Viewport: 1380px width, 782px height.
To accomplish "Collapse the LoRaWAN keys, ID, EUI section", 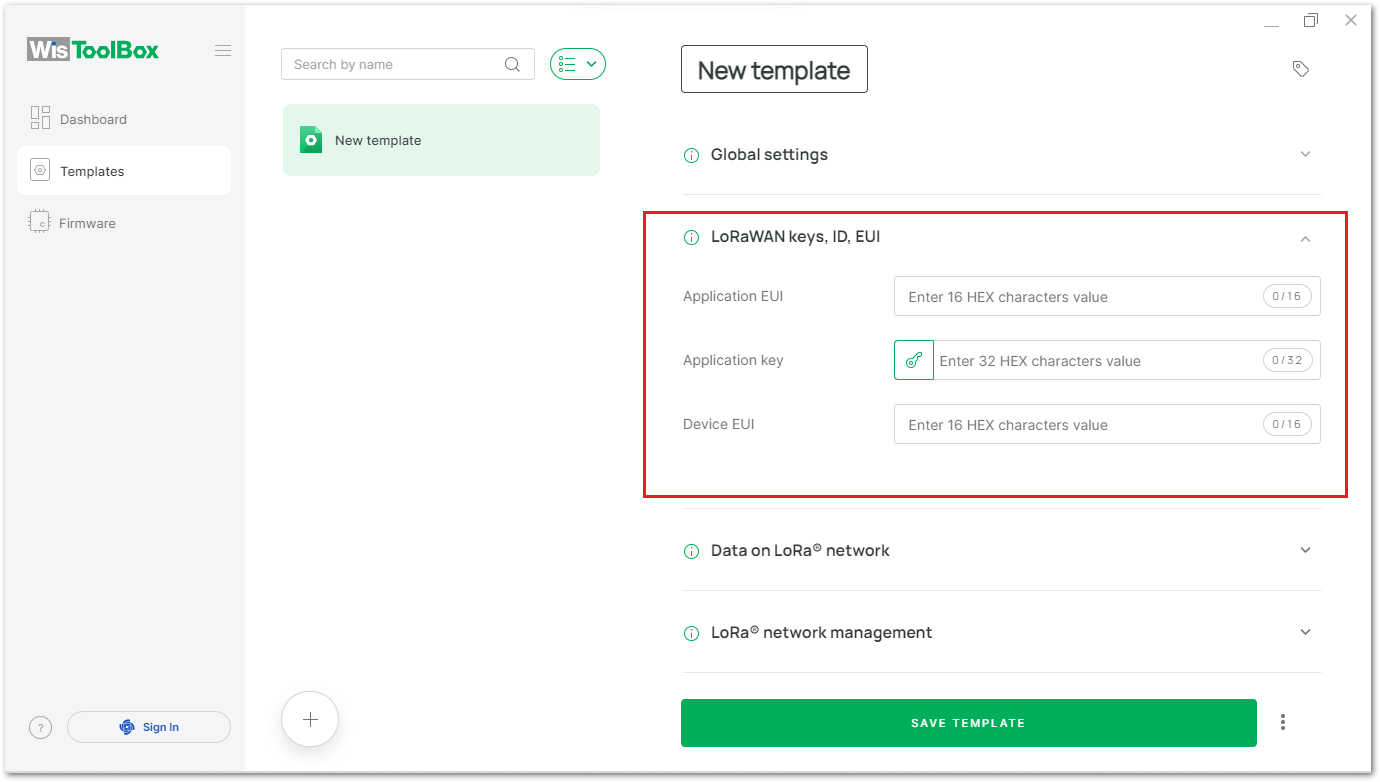I will 1305,239.
